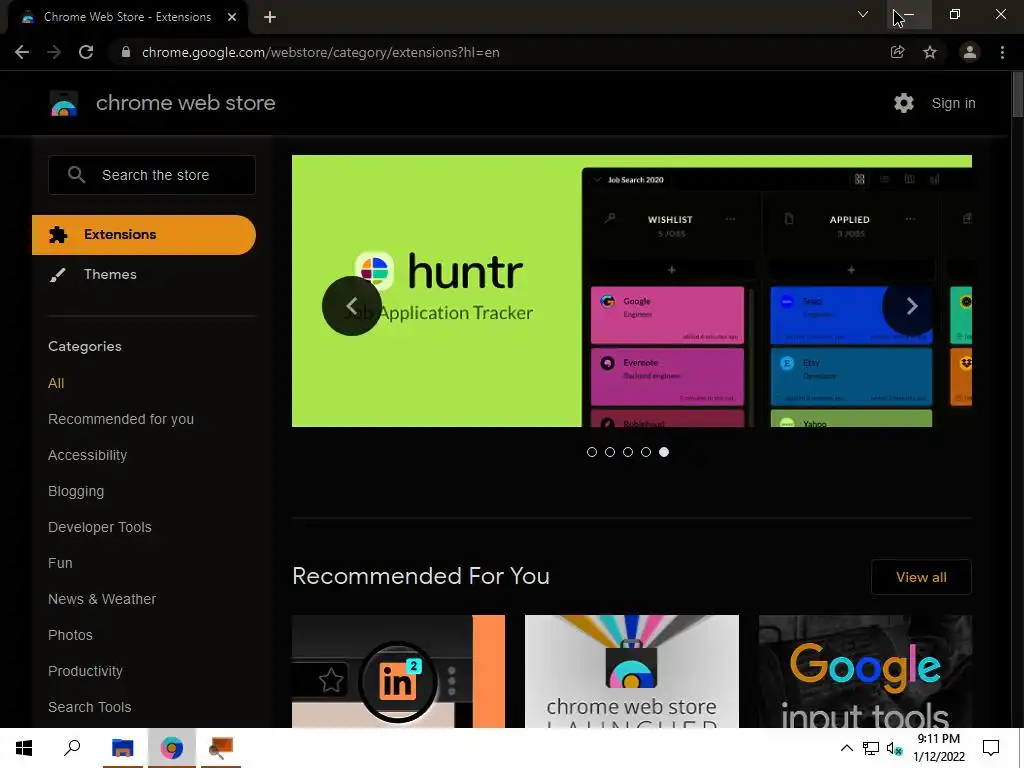
Task: Show previous carousel slide
Action: pyautogui.click(x=351, y=306)
